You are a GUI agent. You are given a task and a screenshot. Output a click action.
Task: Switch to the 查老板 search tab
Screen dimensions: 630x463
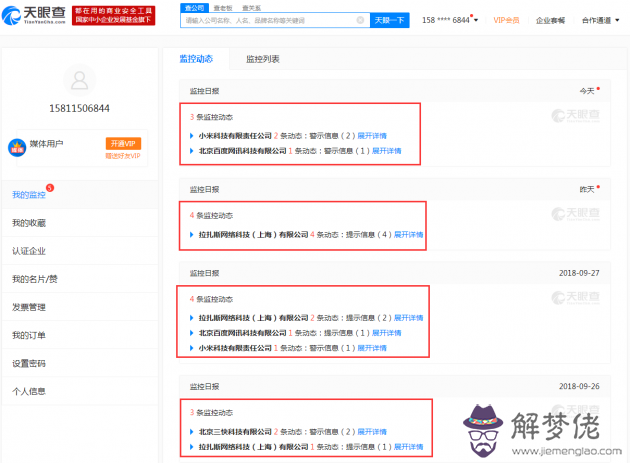pos(223,8)
